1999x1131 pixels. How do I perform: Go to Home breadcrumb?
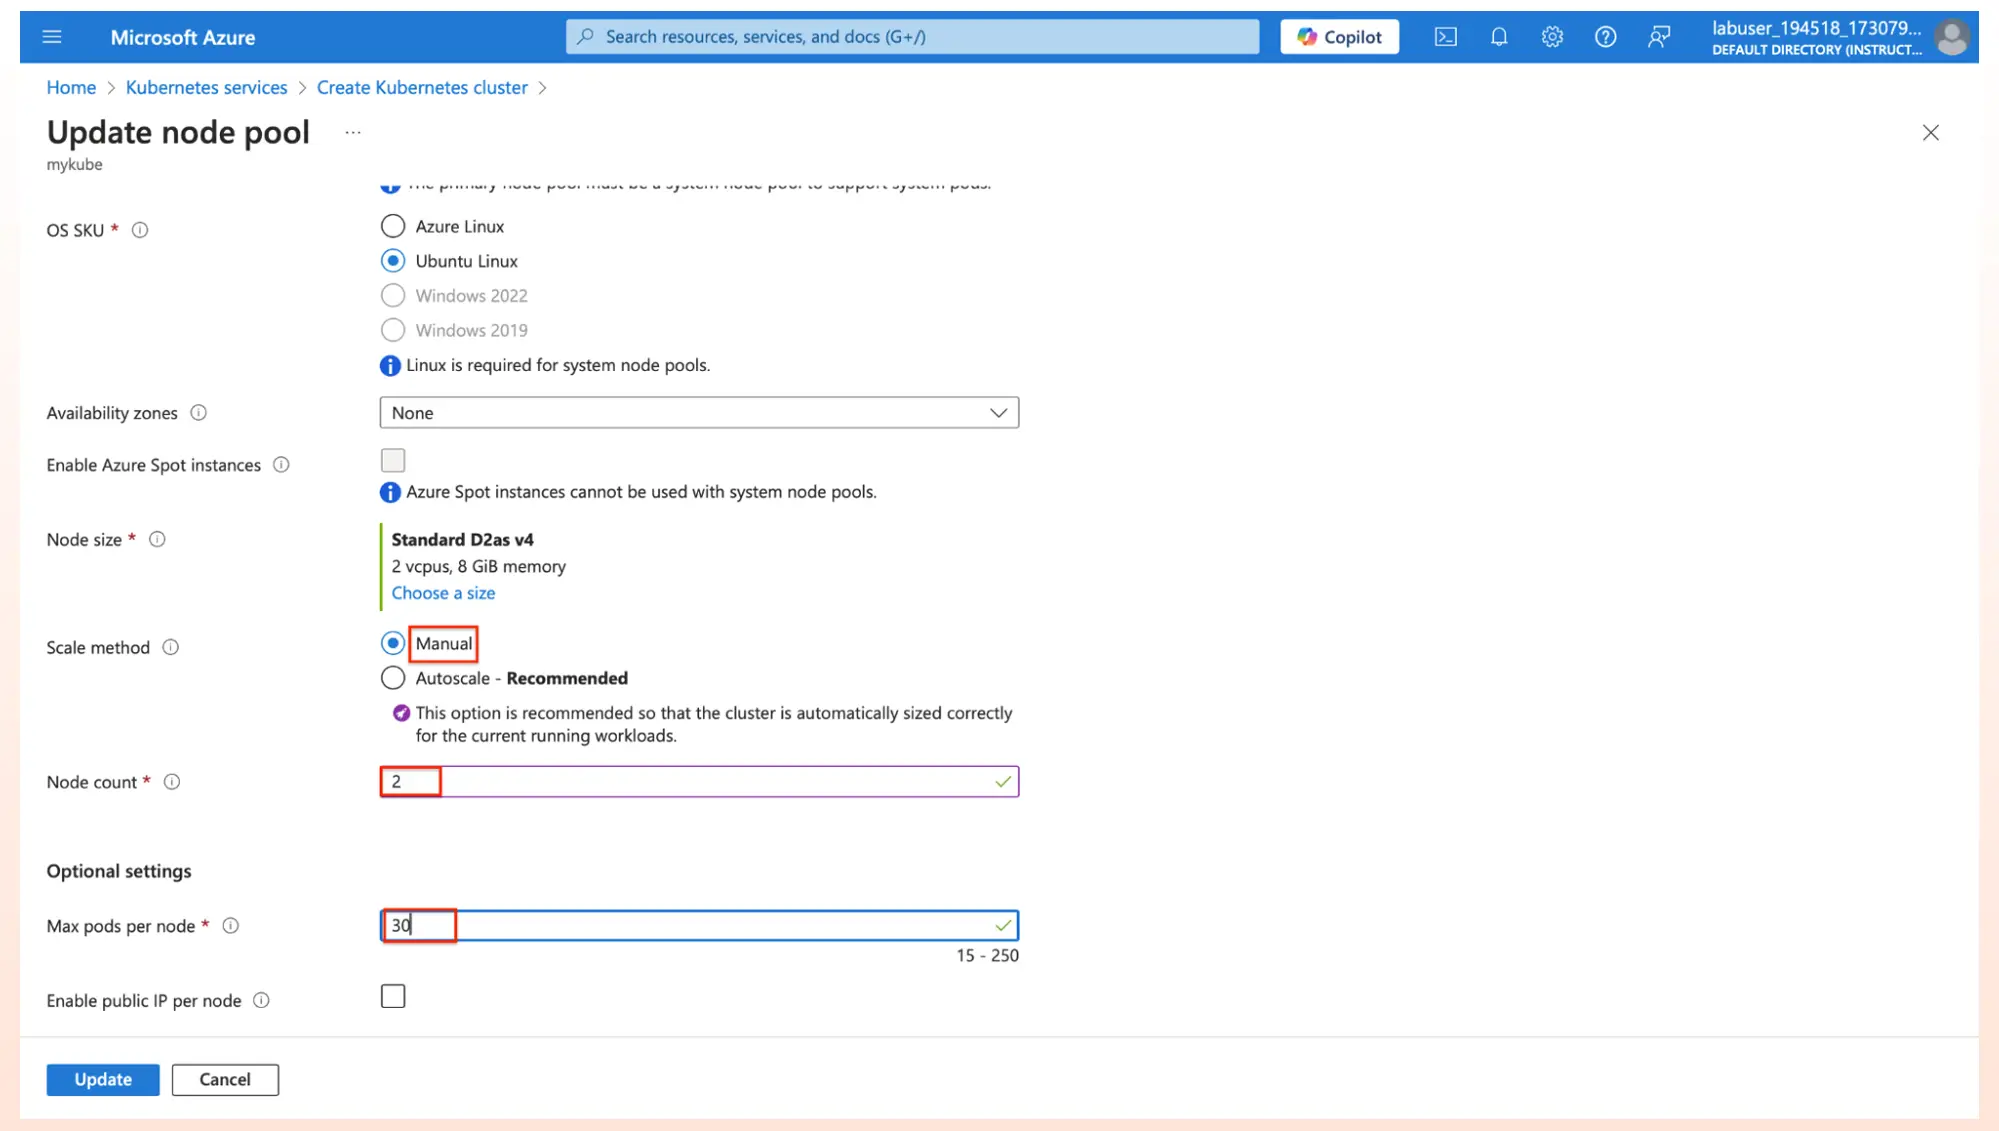(x=71, y=88)
